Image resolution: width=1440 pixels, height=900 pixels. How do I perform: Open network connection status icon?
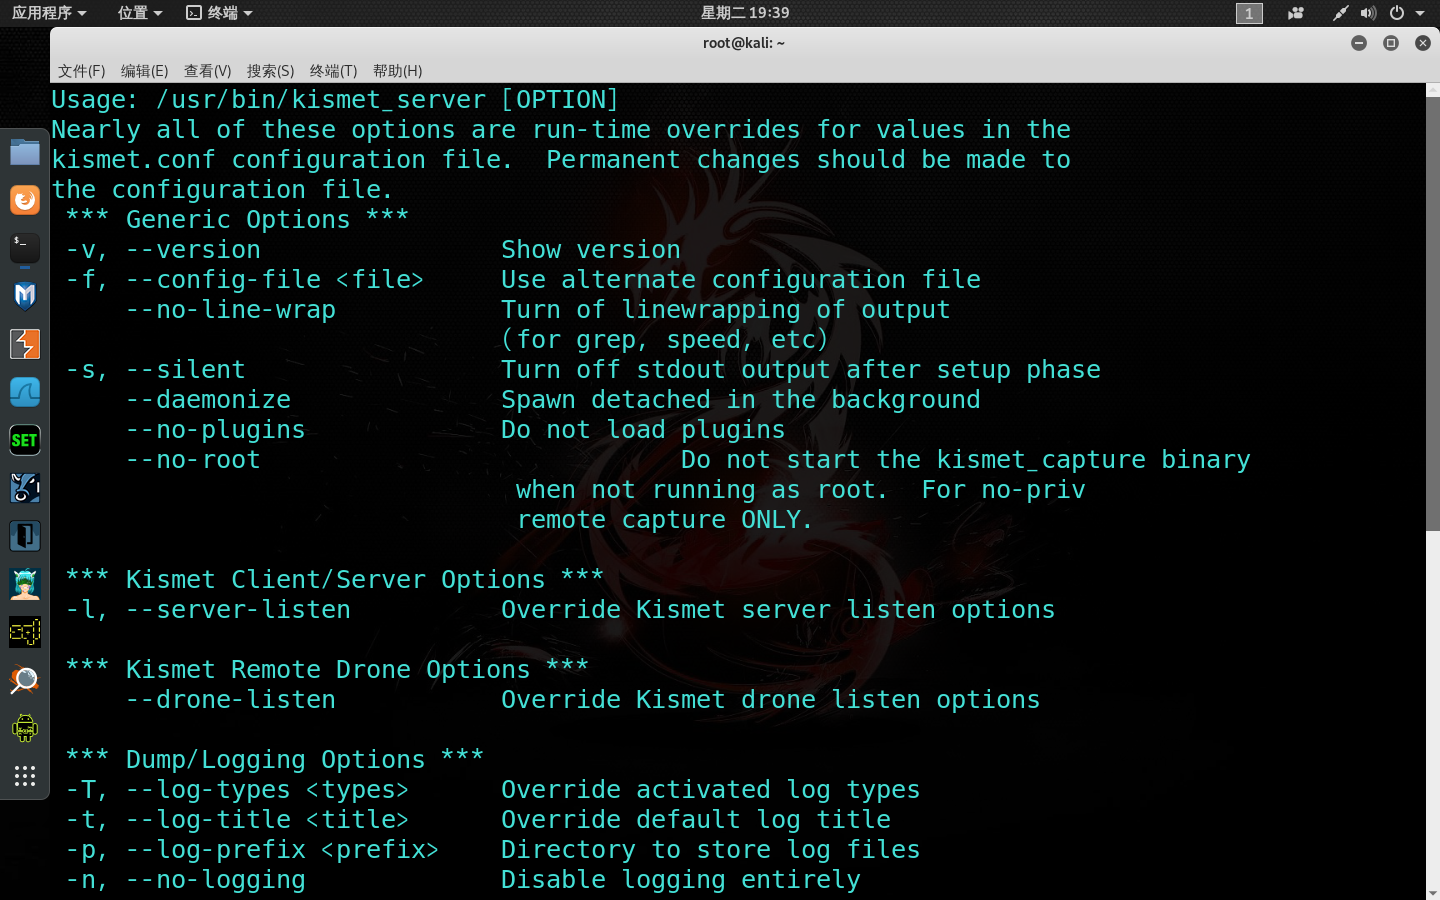point(1341,13)
